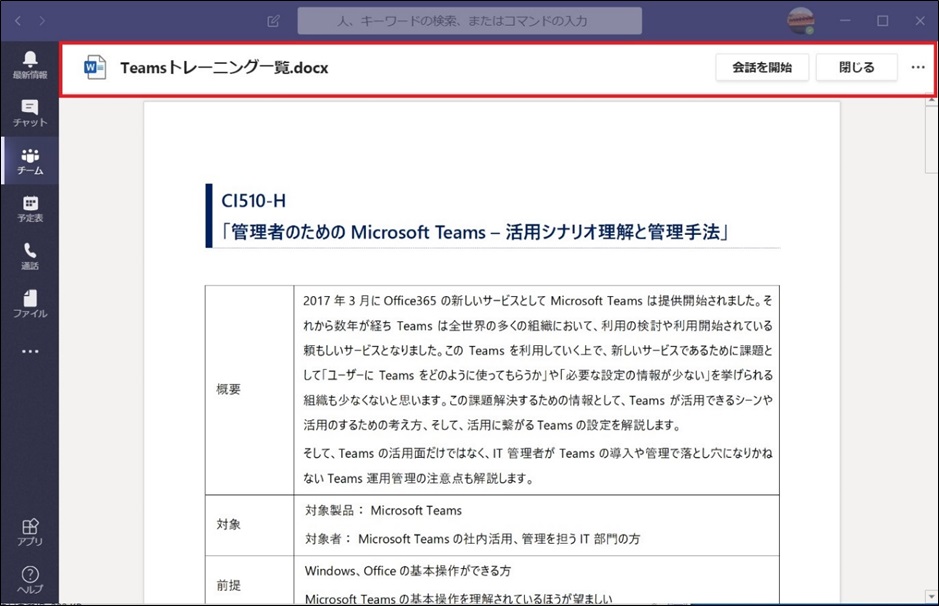Image resolution: width=939 pixels, height=606 pixels.
Task: Select the Teams (チーム) sidebar icon
Action: pyautogui.click(x=30, y=160)
